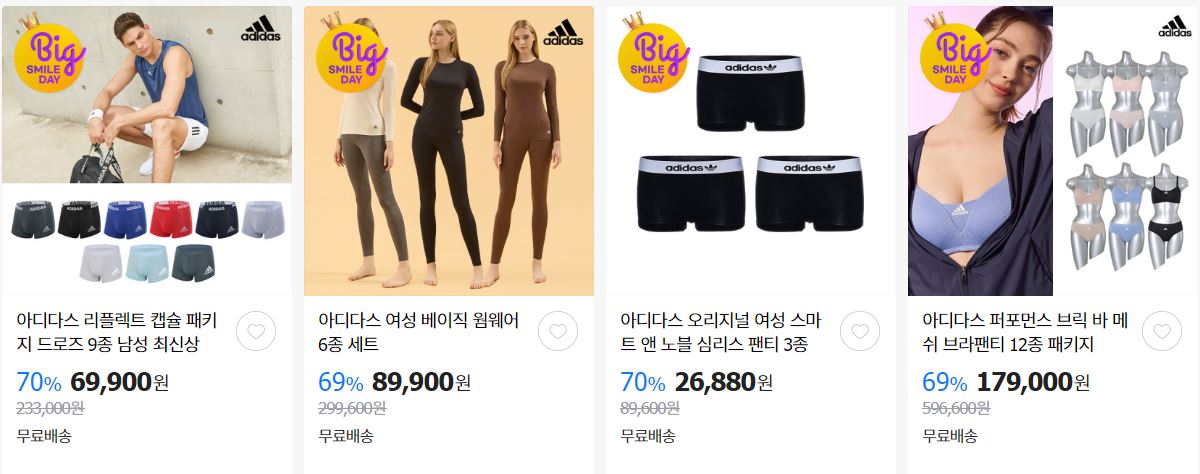1200x474 pixels.
Task: Open 아디다스 여성 베이직 웜웨어 6종 세트 link
Action: pos(420,333)
